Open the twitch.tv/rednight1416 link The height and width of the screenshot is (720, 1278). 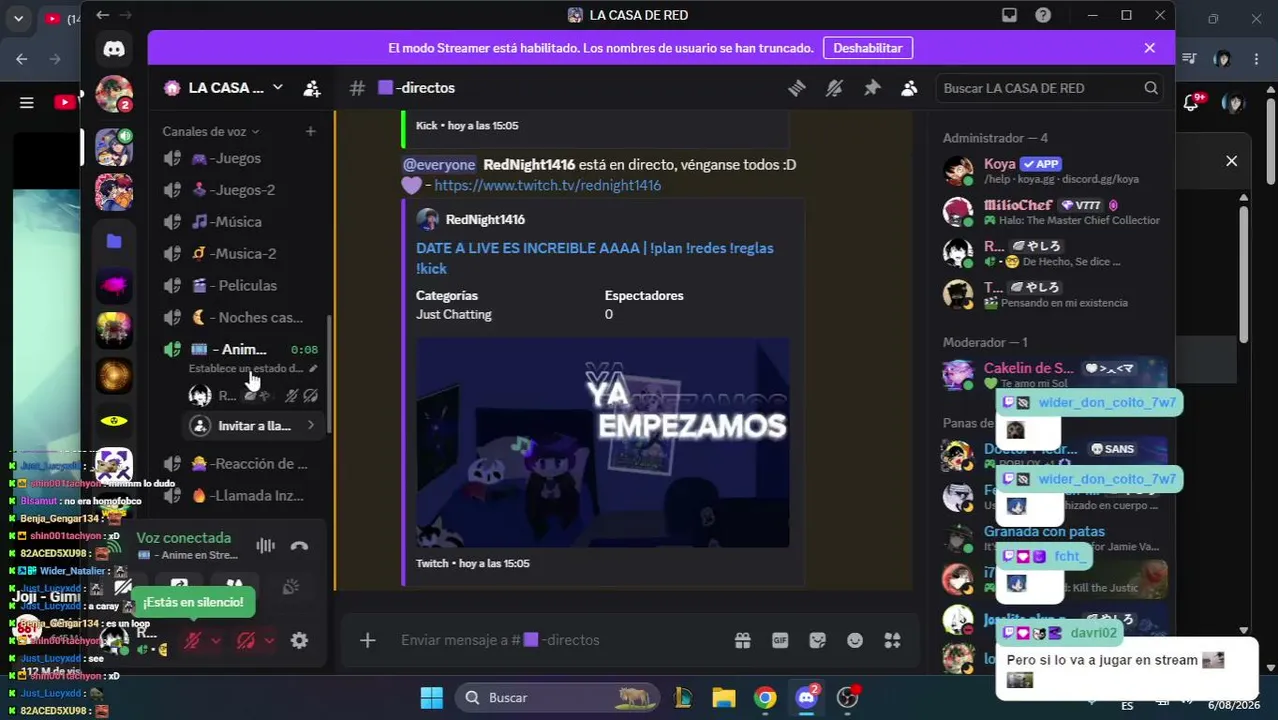pyautogui.click(x=547, y=185)
